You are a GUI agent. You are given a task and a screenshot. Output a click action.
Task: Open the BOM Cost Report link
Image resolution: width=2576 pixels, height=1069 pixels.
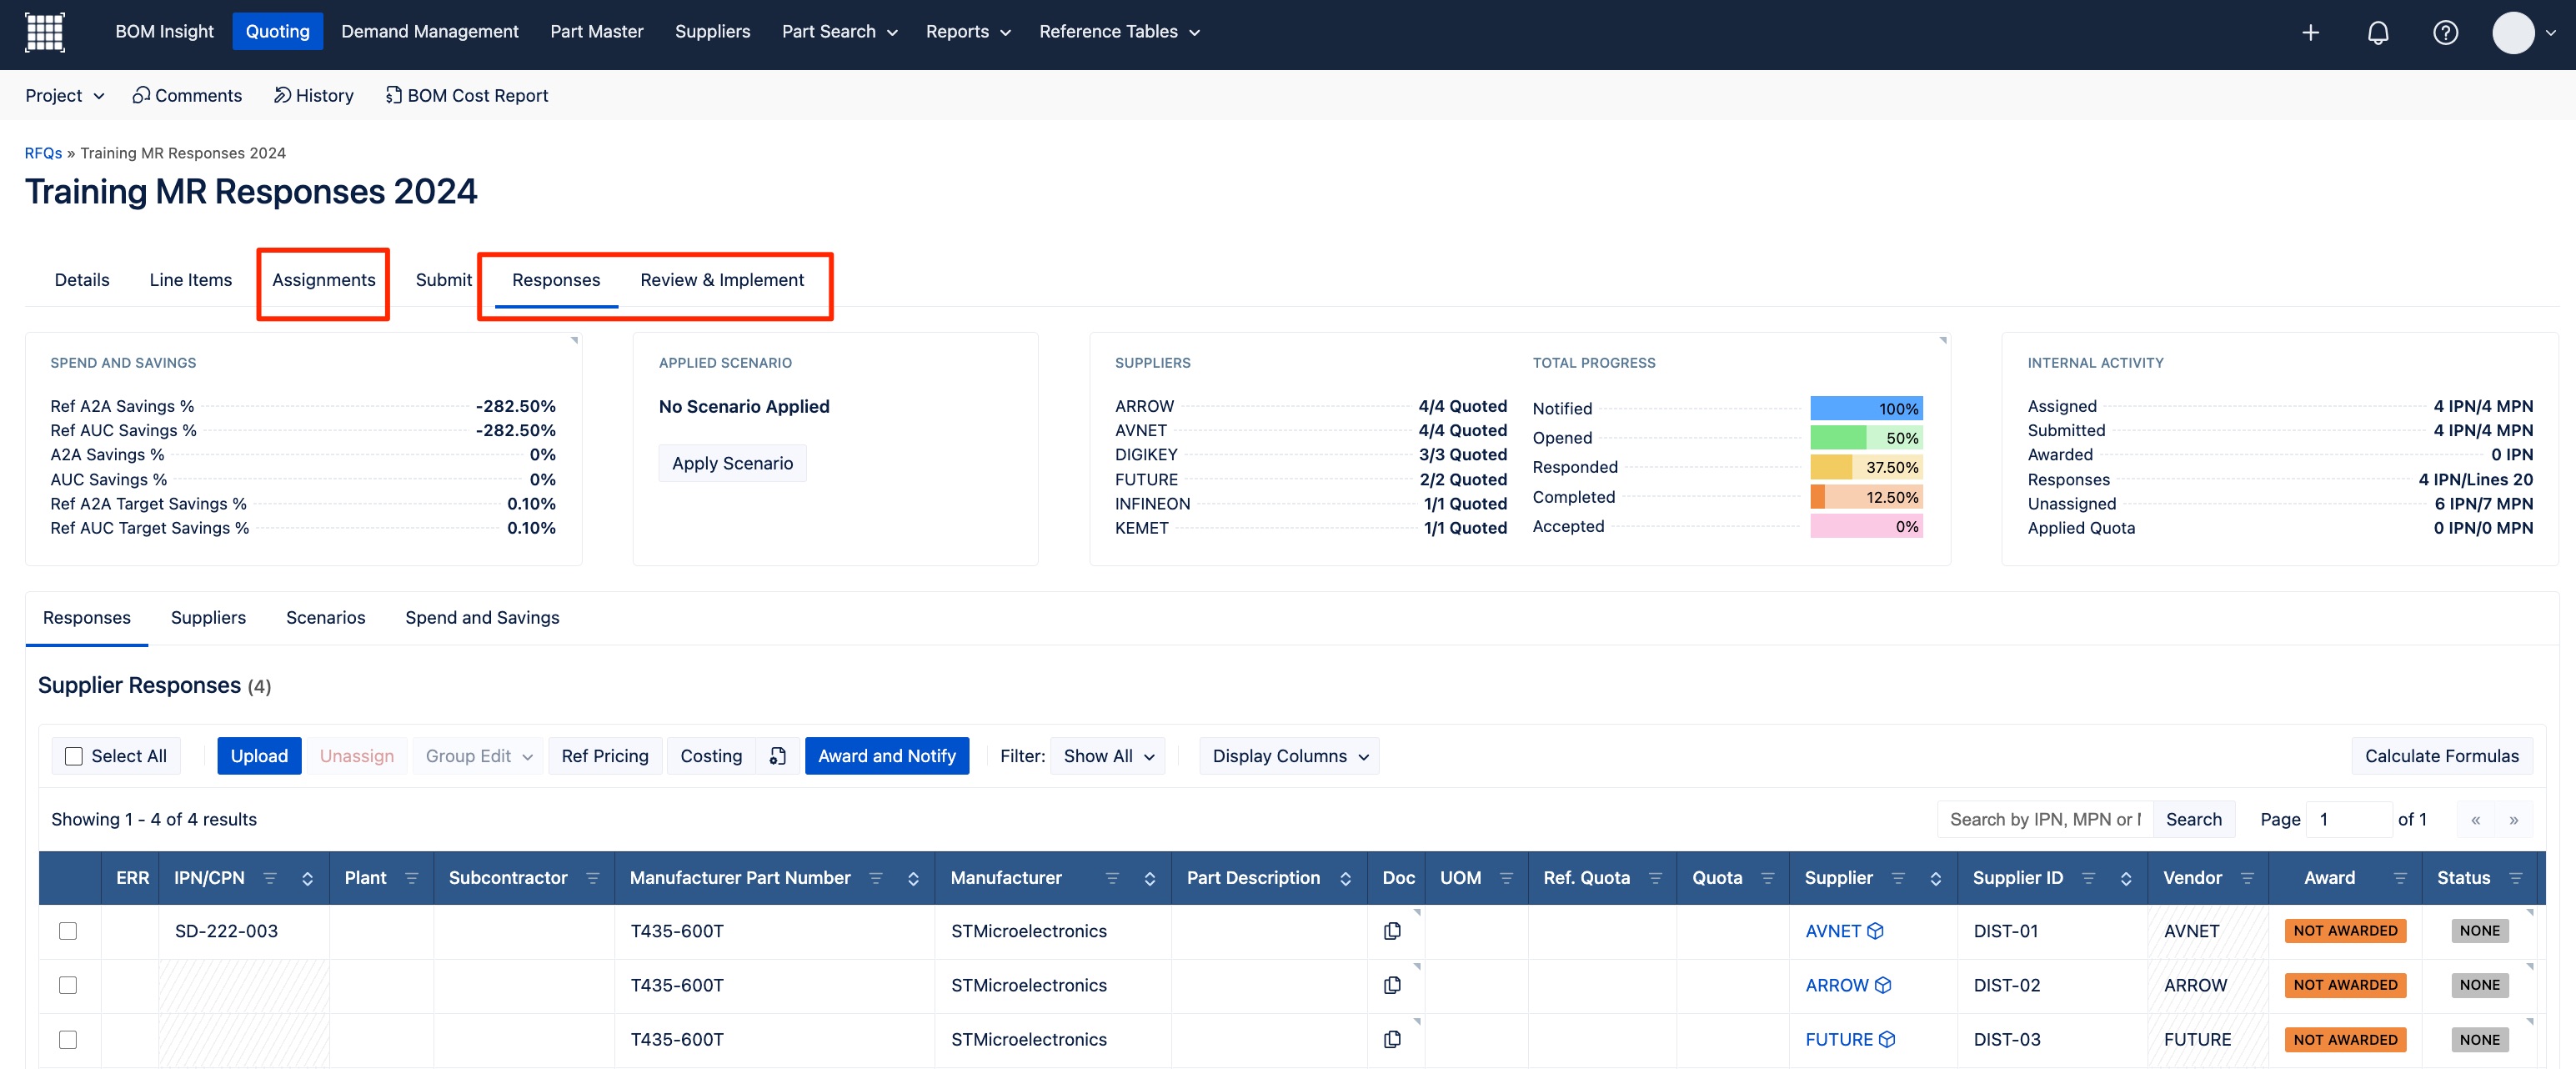[466, 96]
